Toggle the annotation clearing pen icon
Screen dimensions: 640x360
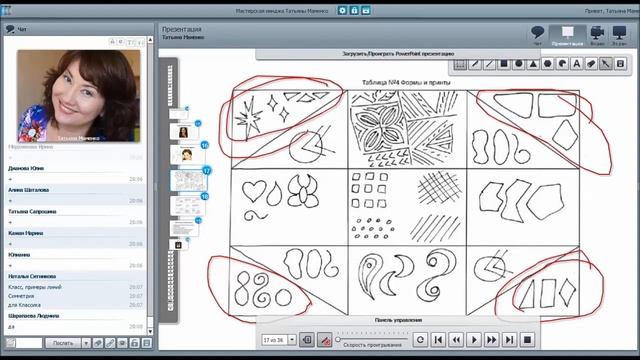[x=325, y=340]
